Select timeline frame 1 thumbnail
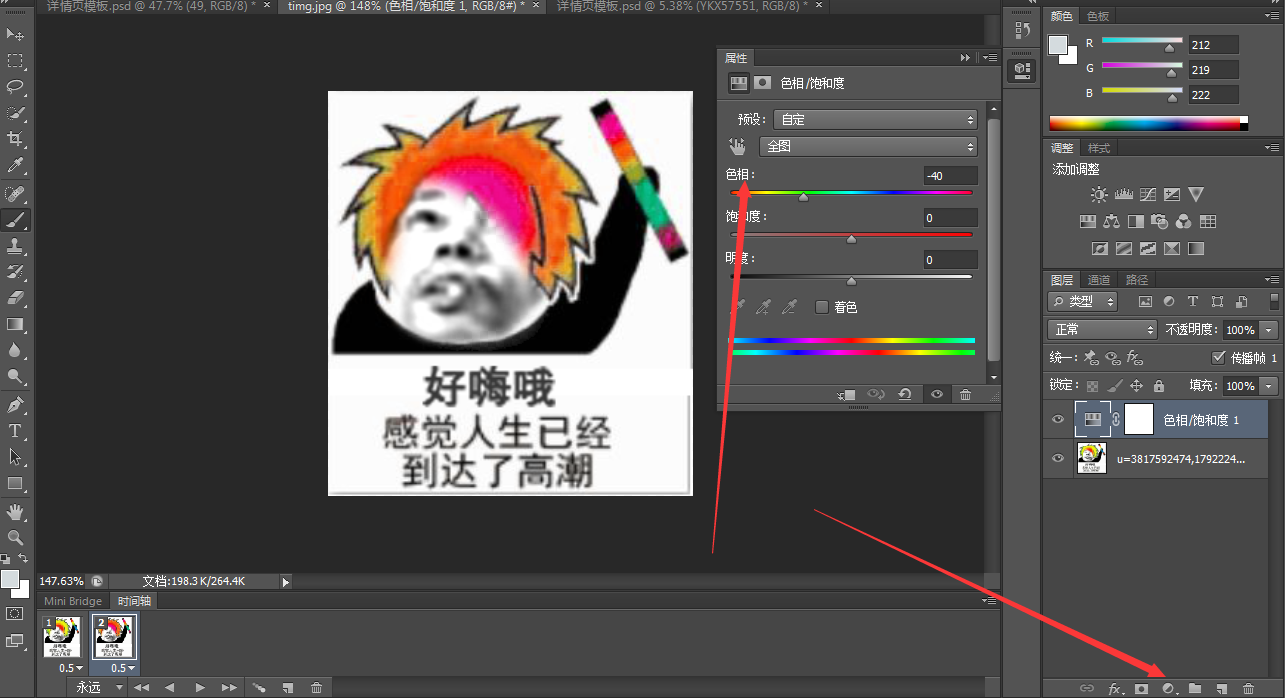1285x698 pixels. tap(62, 637)
